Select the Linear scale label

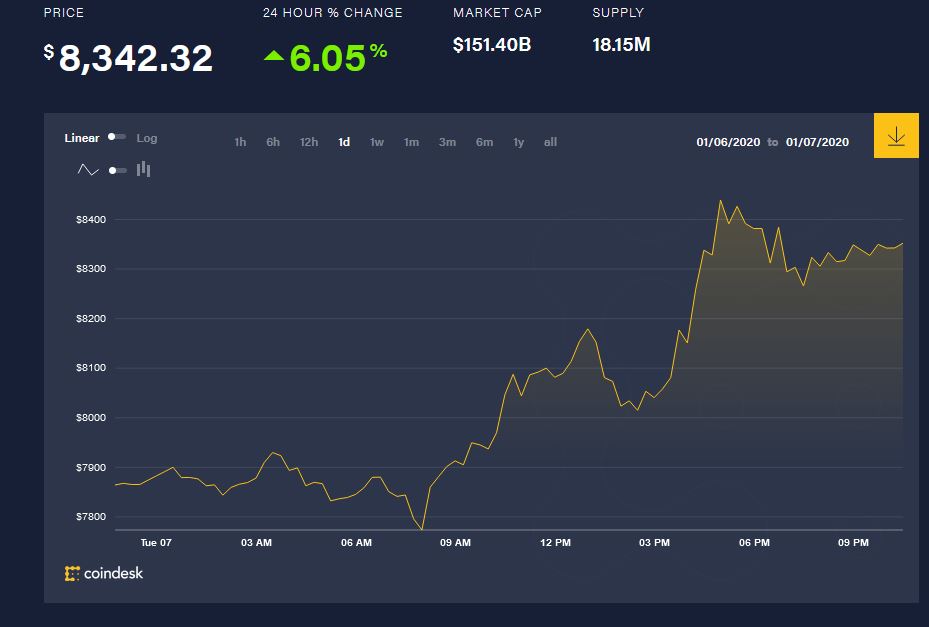point(82,138)
